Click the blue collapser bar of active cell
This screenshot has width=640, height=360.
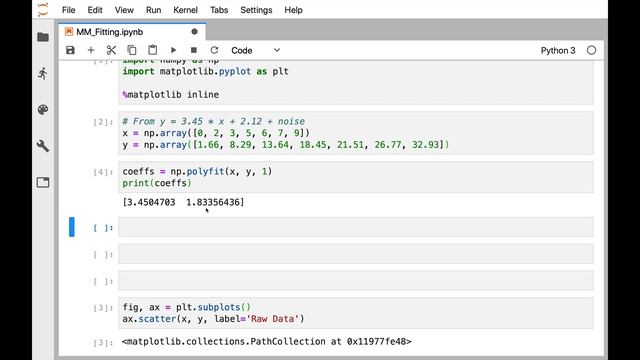click(x=72, y=227)
